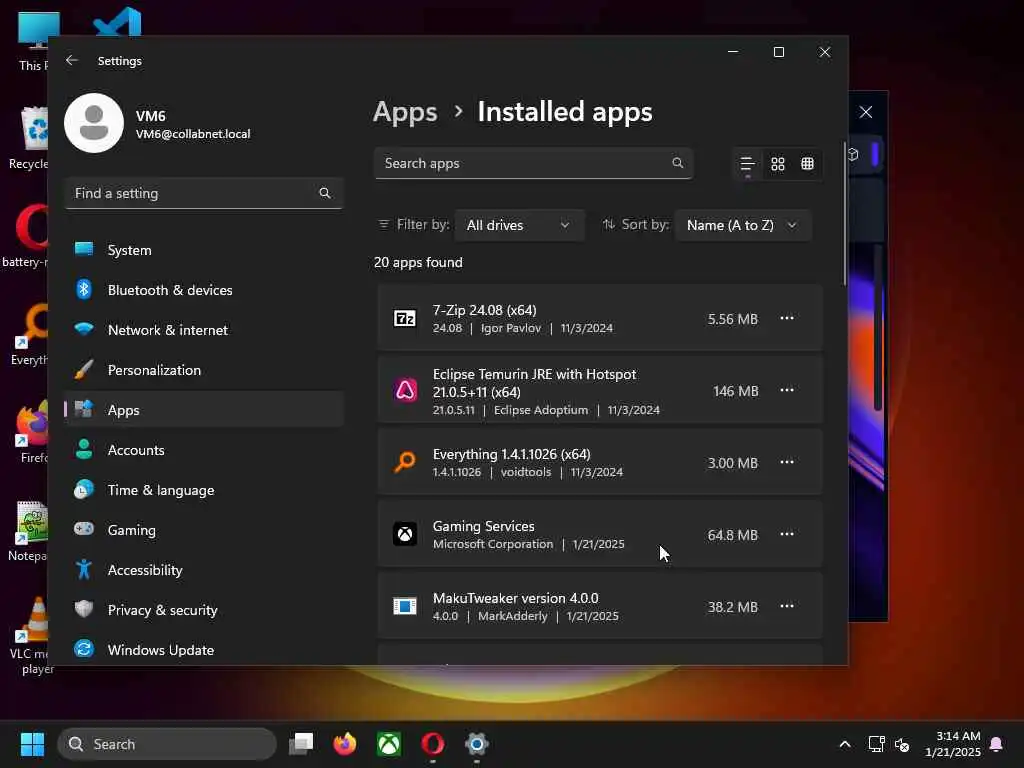This screenshot has width=1024, height=768.
Task: Click the Everything magnifier app icon
Action: pos(405,462)
